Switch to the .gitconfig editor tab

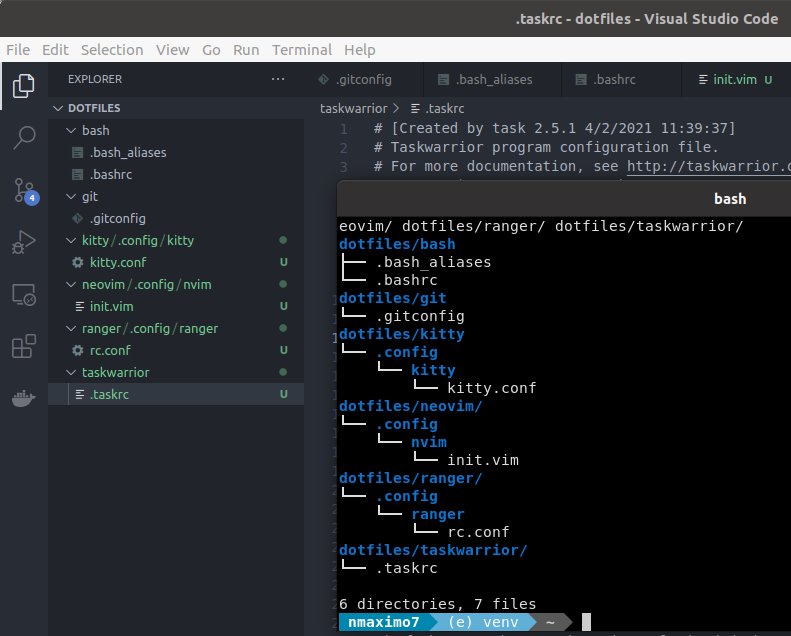click(363, 80)
